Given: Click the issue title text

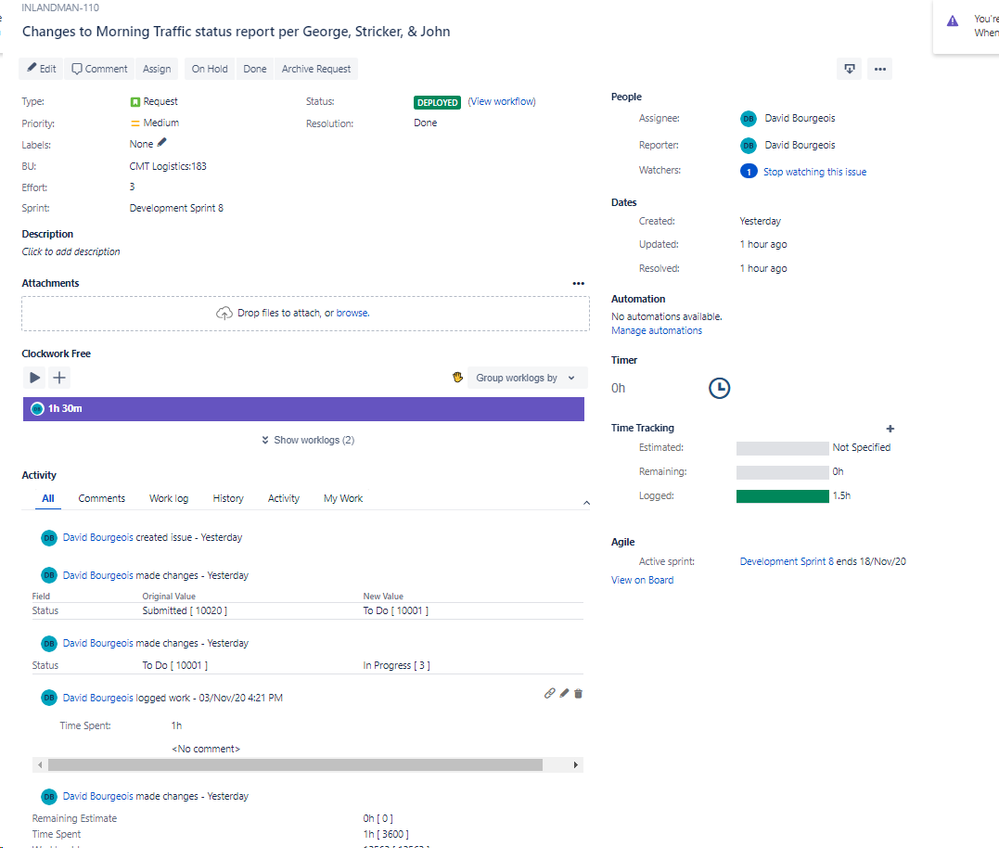Looking at the screenshot, I should tap(236, 31).
